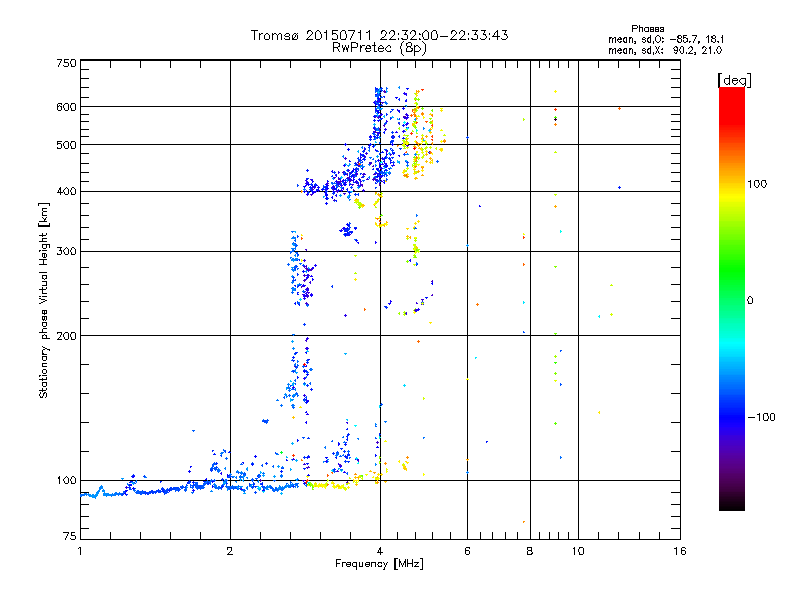Image resolution: width=800 pixels, height=600 pixels.
Task: Click the 'mean, sd,O: -85.7, 18.1' line
Action: tap(666, 39)
